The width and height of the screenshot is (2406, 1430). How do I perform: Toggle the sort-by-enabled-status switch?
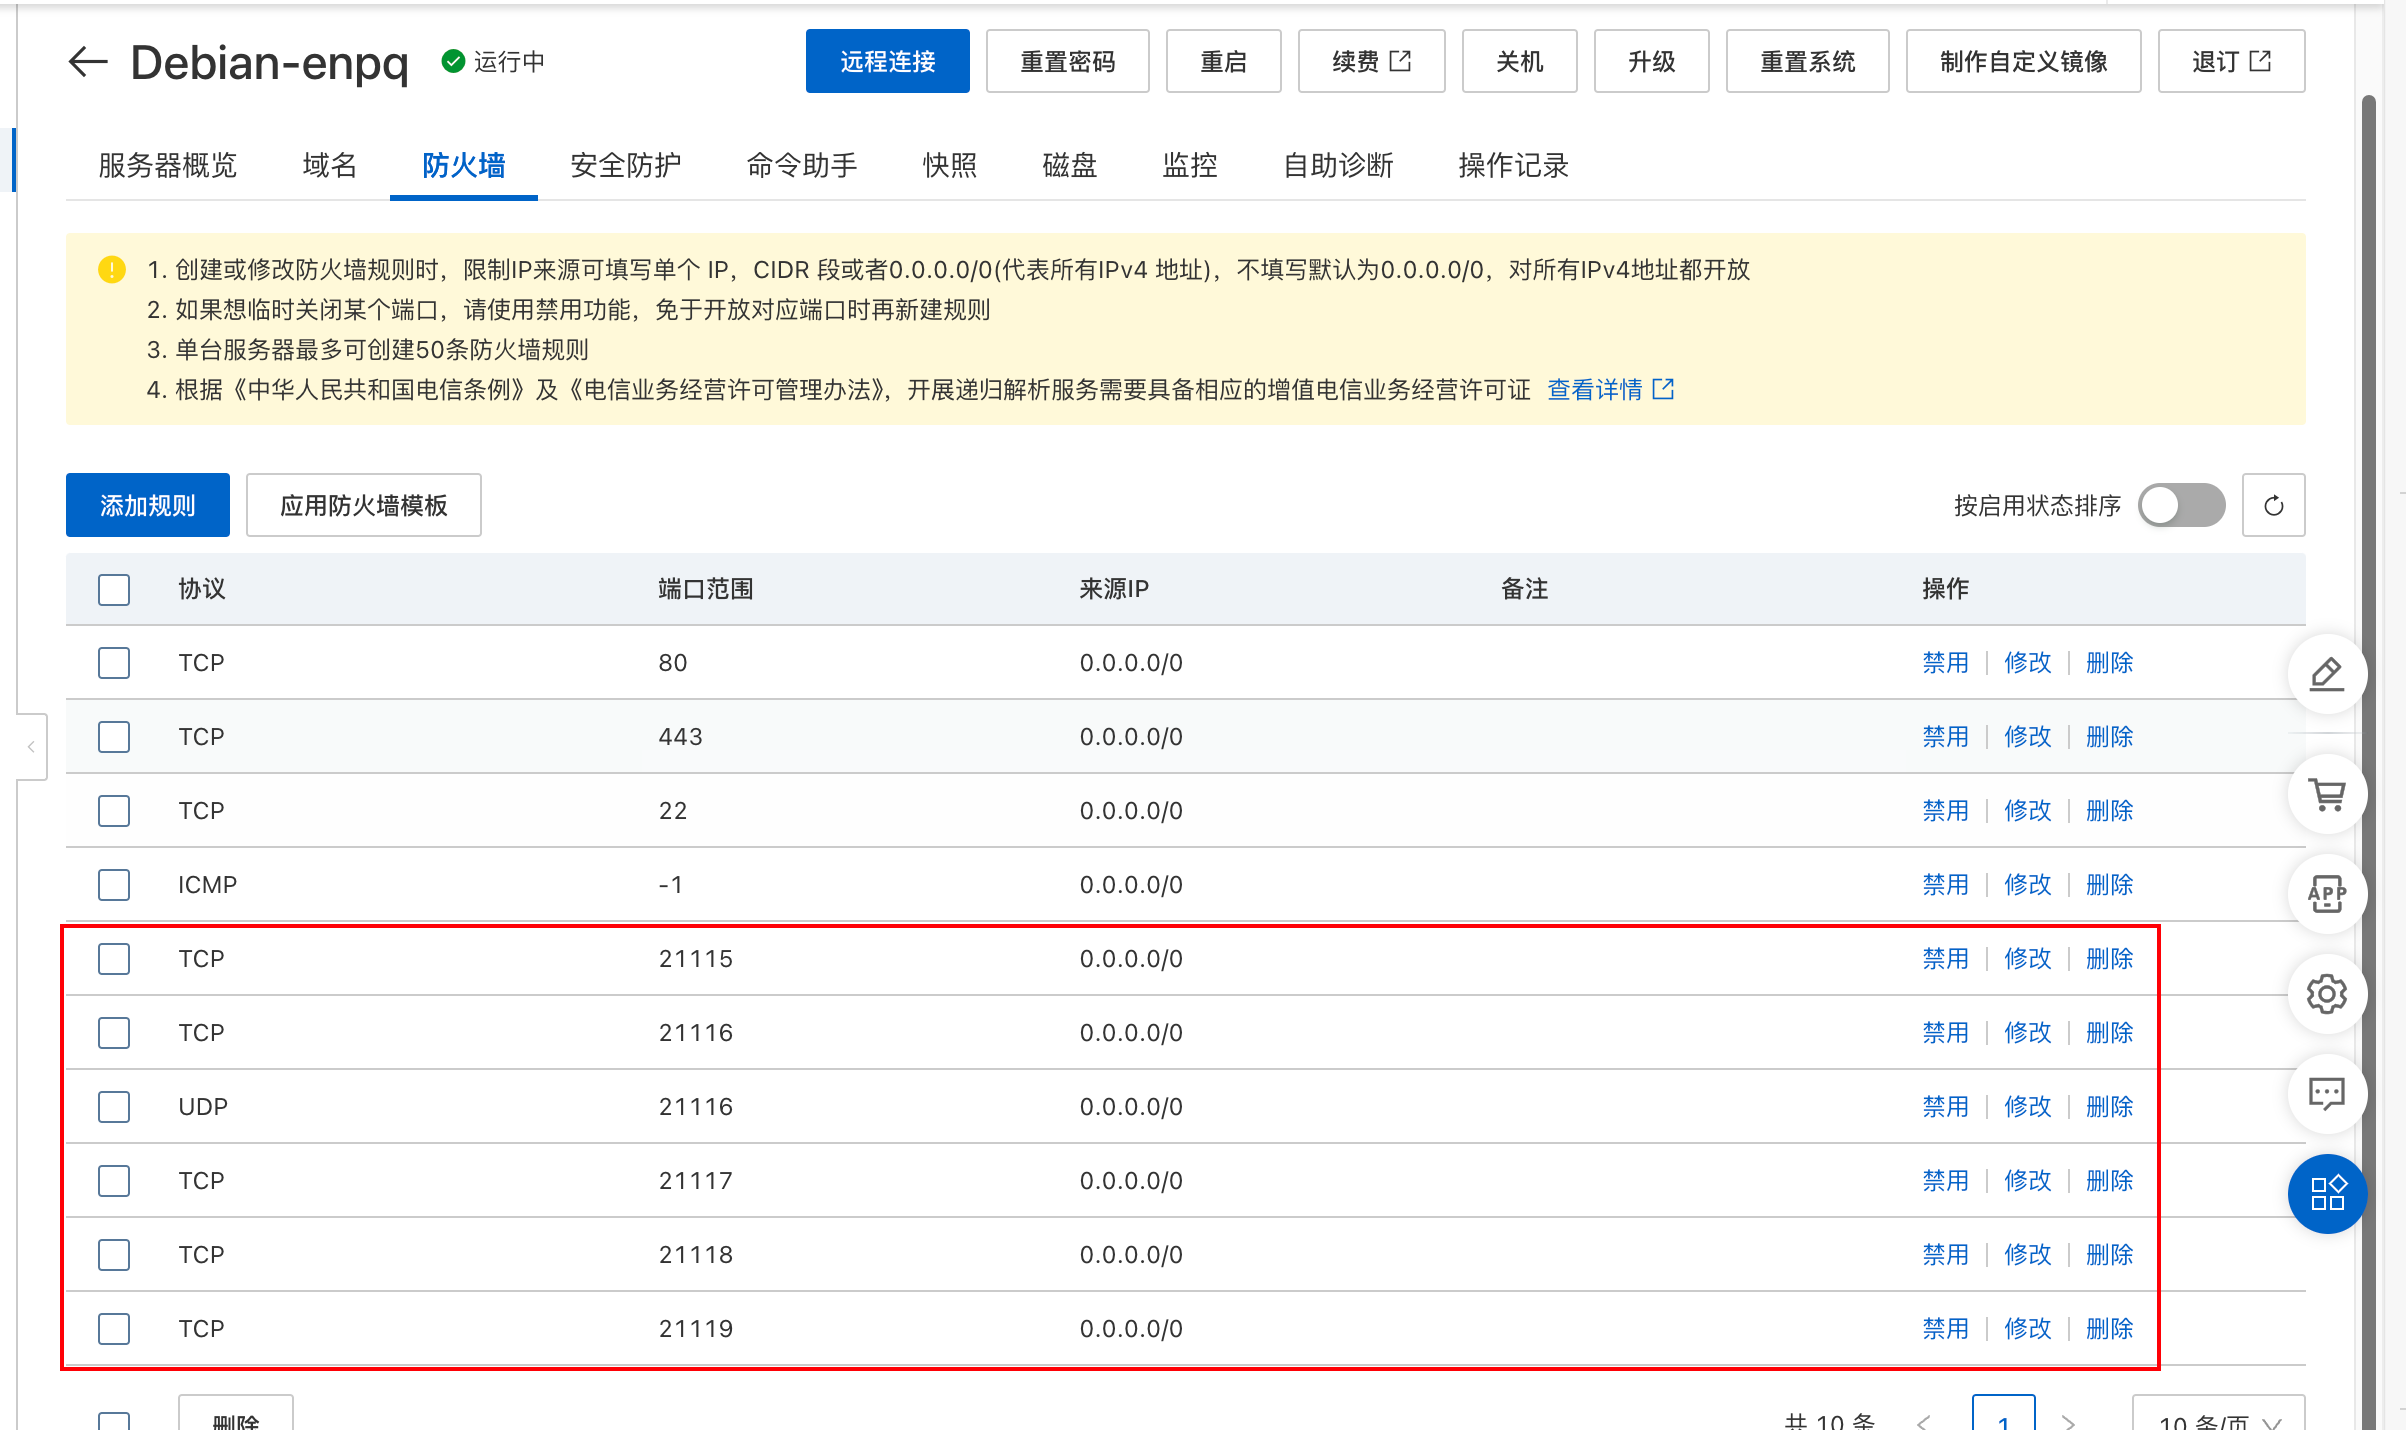tap(2181, 506)
